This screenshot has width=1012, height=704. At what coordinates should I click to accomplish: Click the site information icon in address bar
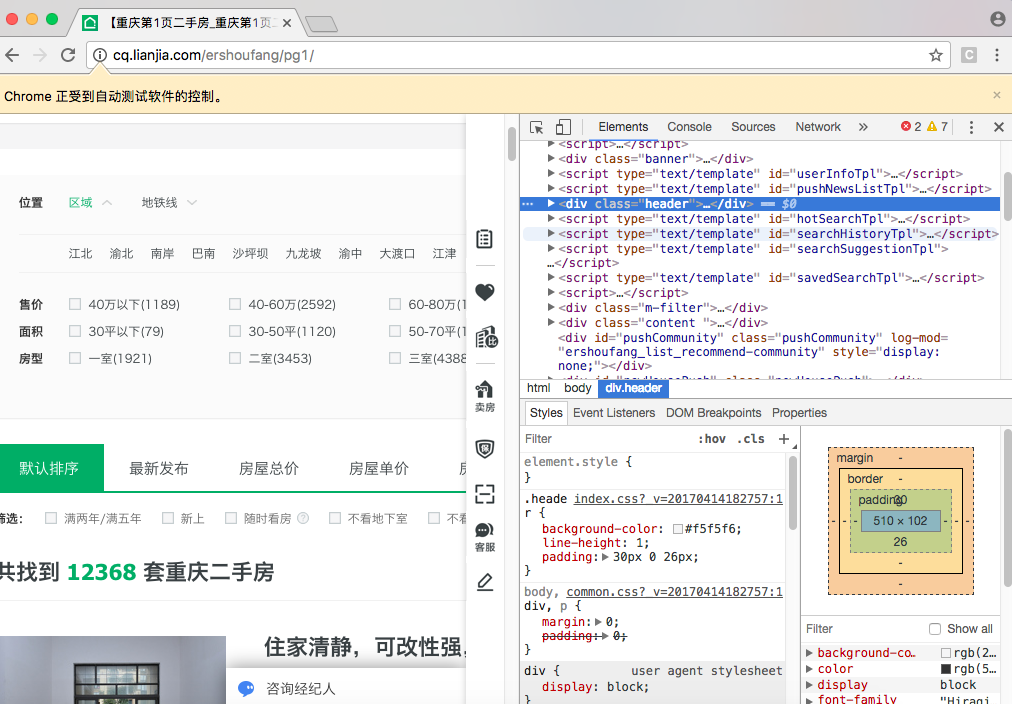[100, 55]
